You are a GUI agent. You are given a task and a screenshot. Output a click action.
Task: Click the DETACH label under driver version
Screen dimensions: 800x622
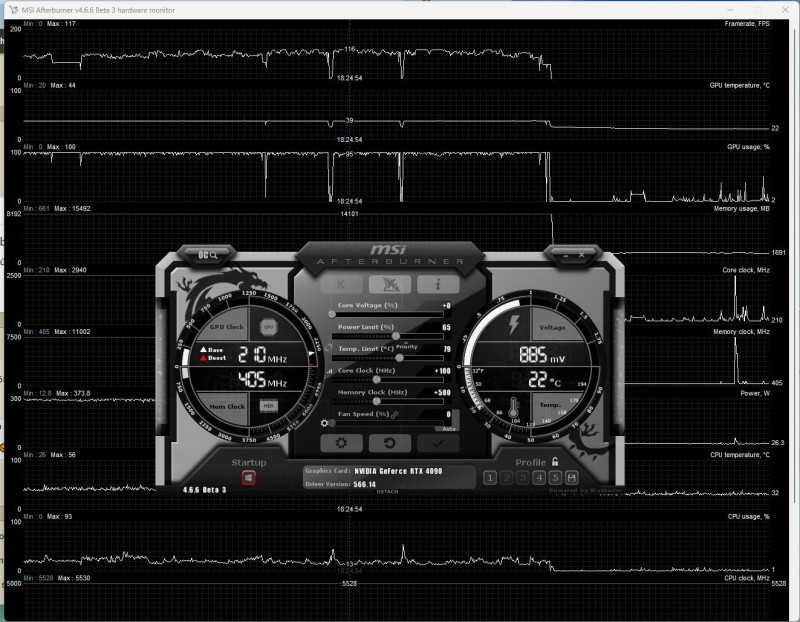tap(387, 491)
